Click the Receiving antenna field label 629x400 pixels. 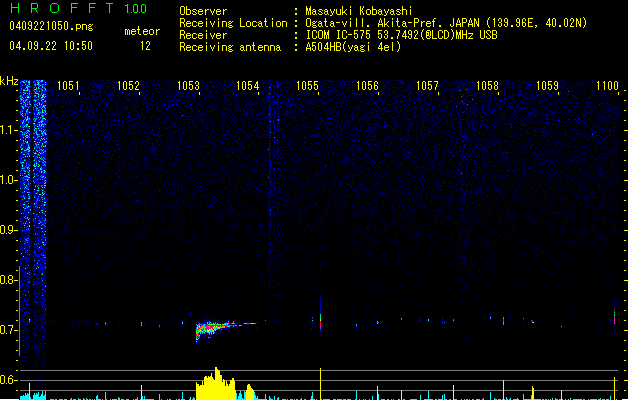[x=230, y=47]
